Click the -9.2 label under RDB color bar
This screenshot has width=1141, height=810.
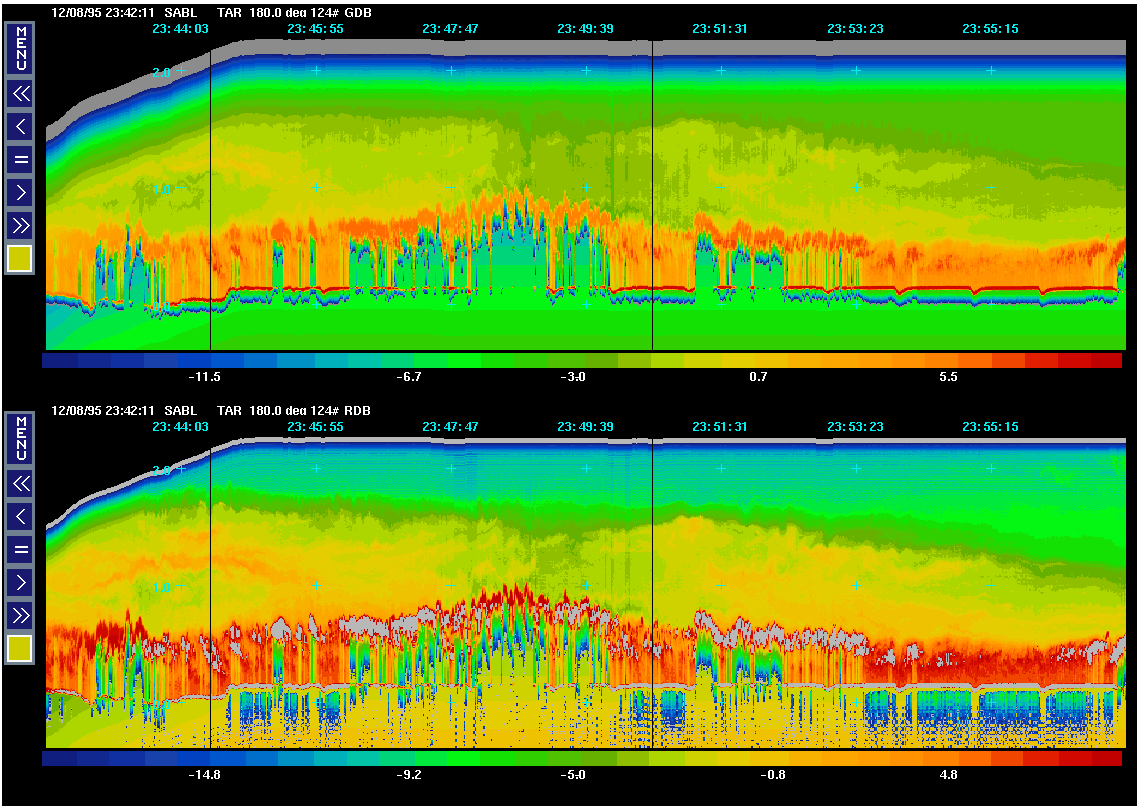click(x=409, y=774)
